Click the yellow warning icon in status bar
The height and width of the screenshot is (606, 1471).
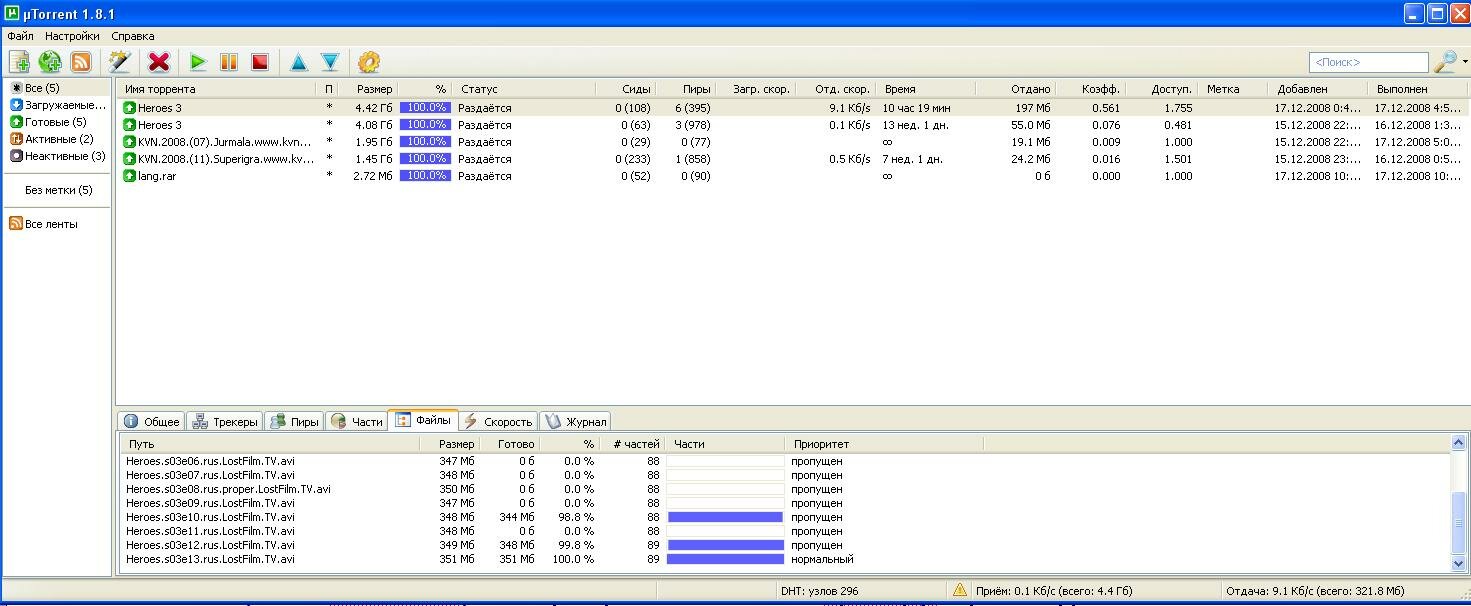pyautogui.click(x=960, y=590)
